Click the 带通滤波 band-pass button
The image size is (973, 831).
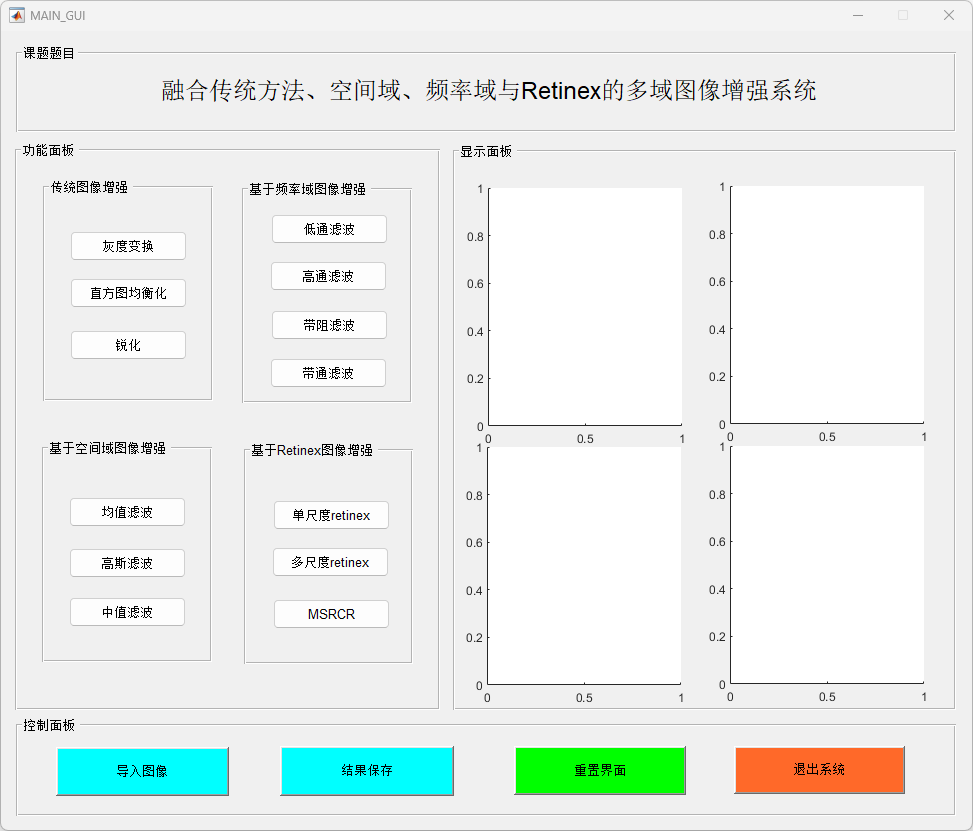pos(328,373)
